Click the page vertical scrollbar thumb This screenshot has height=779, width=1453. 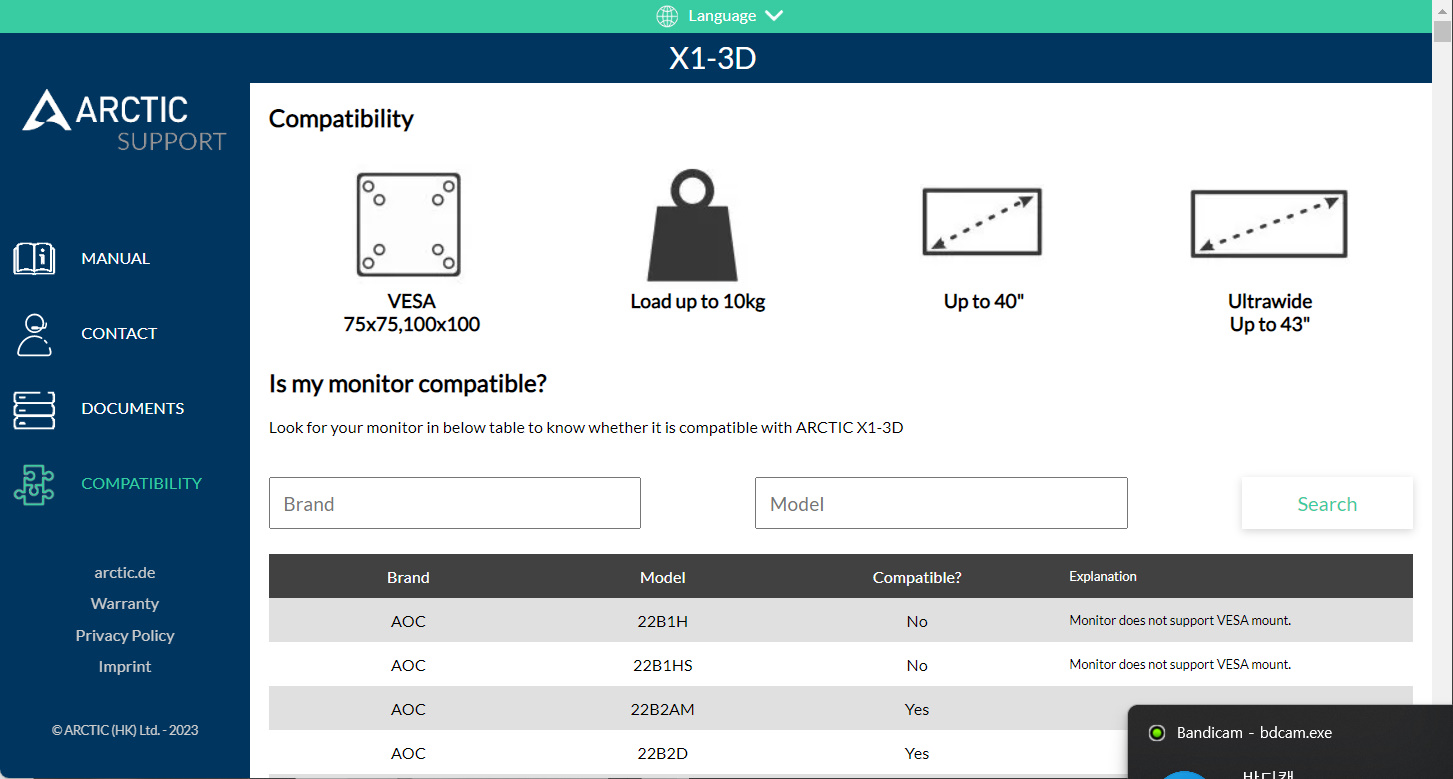click(1442, 31)
